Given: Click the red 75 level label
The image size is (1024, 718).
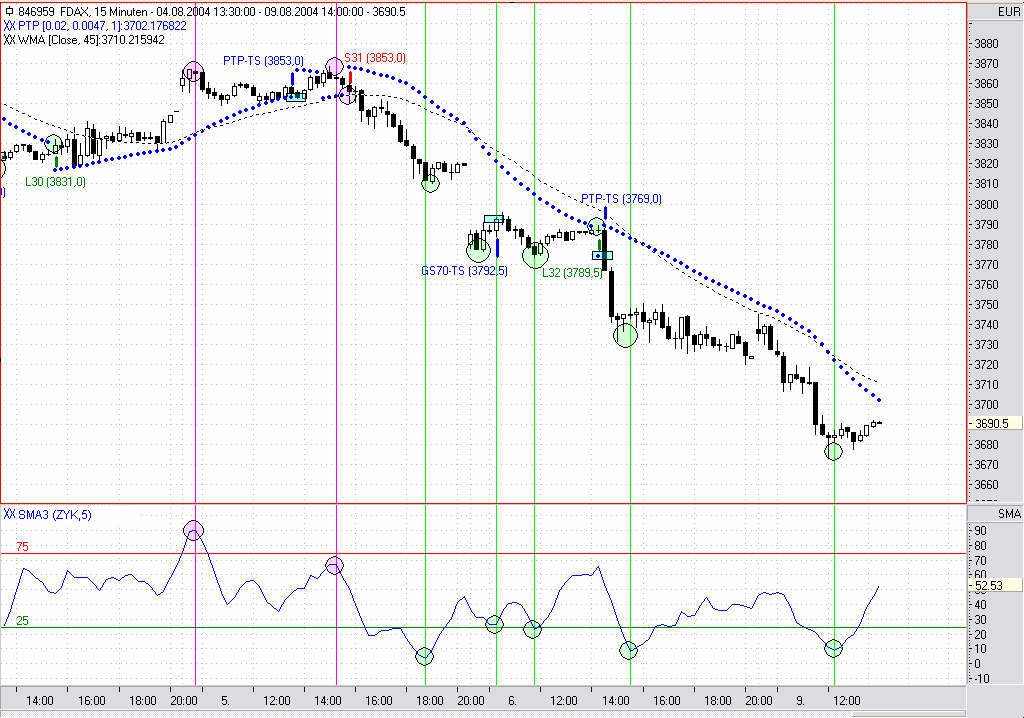Looking at the screenshot, I should 22,546.
